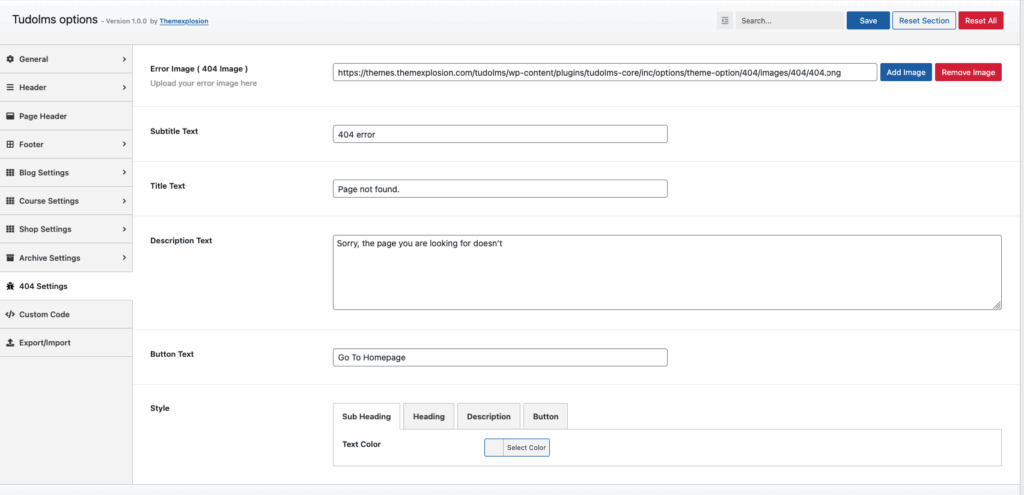Image resolution: width=1024 pixels, height=495 pixels.
Task: Expand the Course Settings submenu arrow
Action: pos(124,201)
